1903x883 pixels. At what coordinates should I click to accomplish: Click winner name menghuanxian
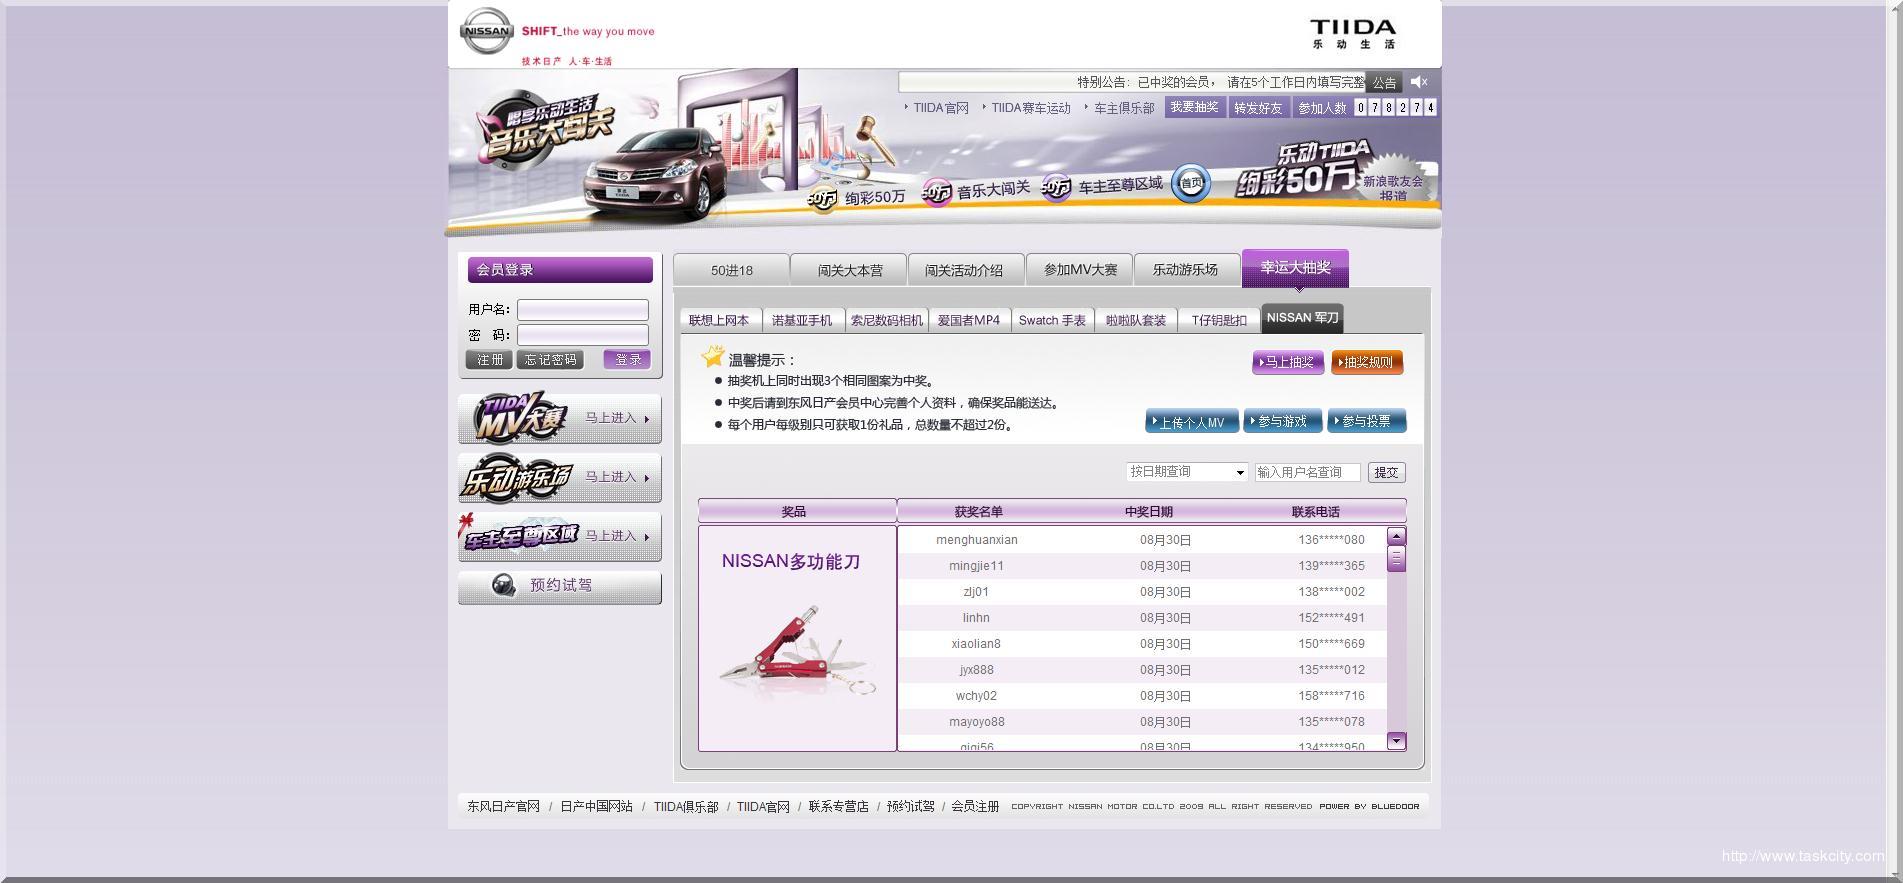[977, 540]
